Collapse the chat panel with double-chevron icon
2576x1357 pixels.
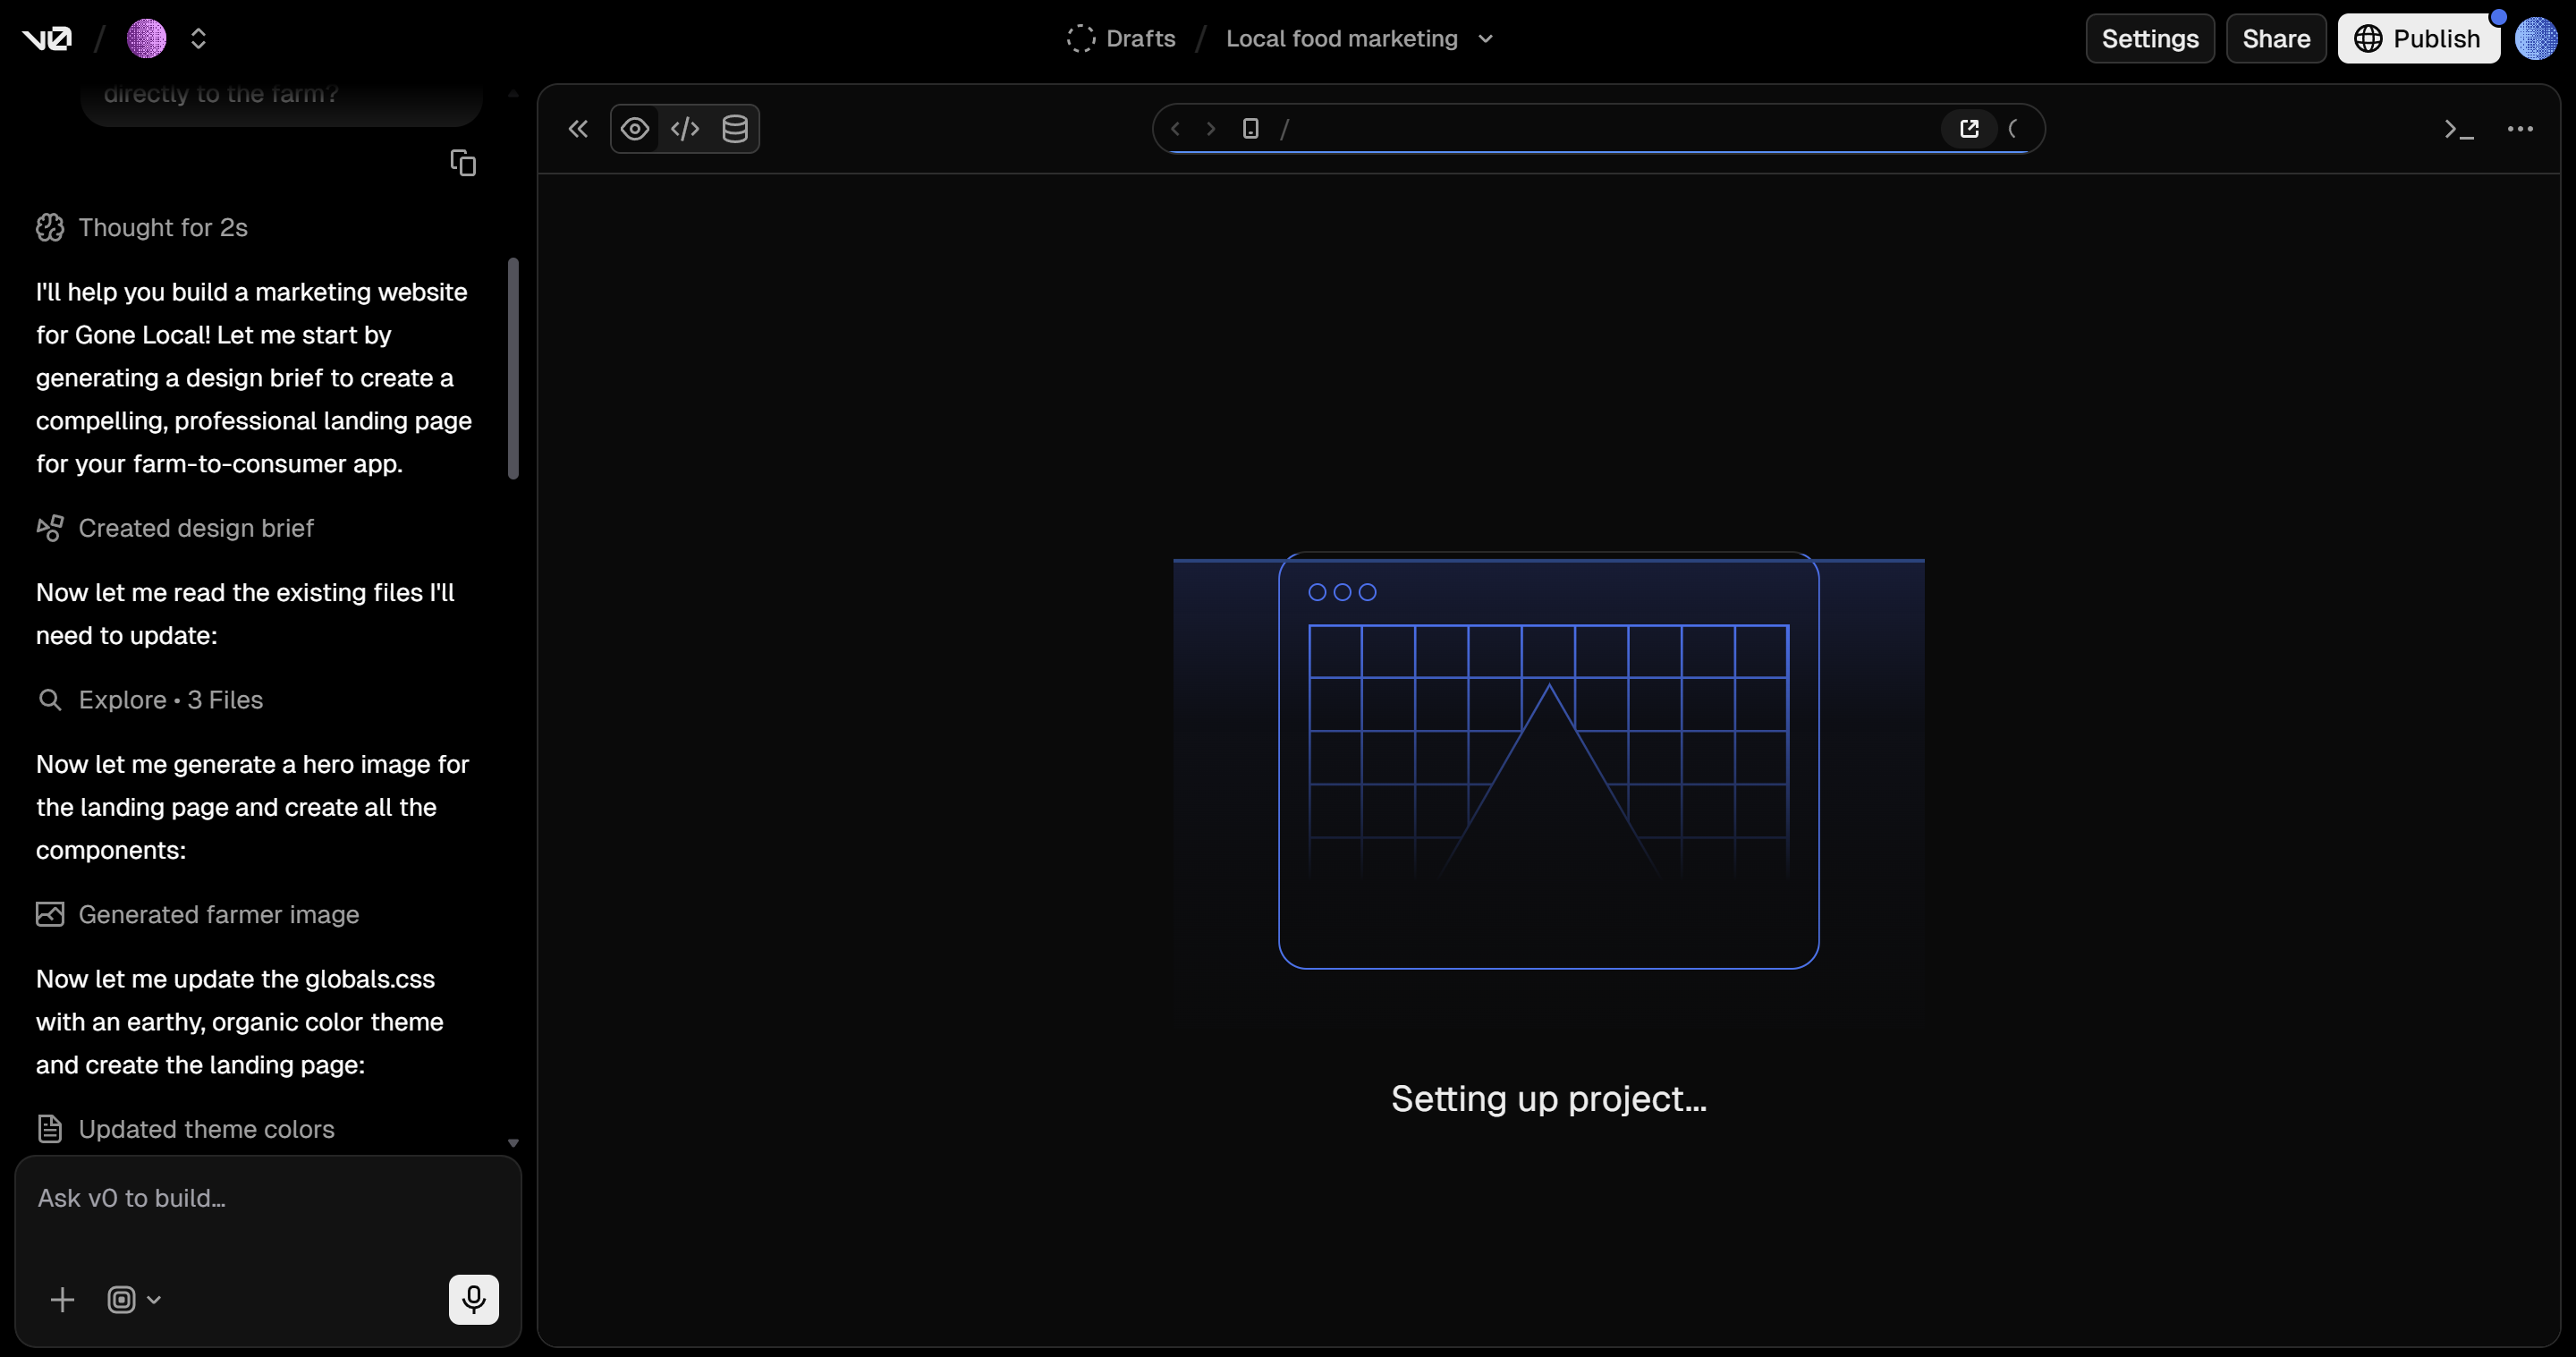(578, 128)
